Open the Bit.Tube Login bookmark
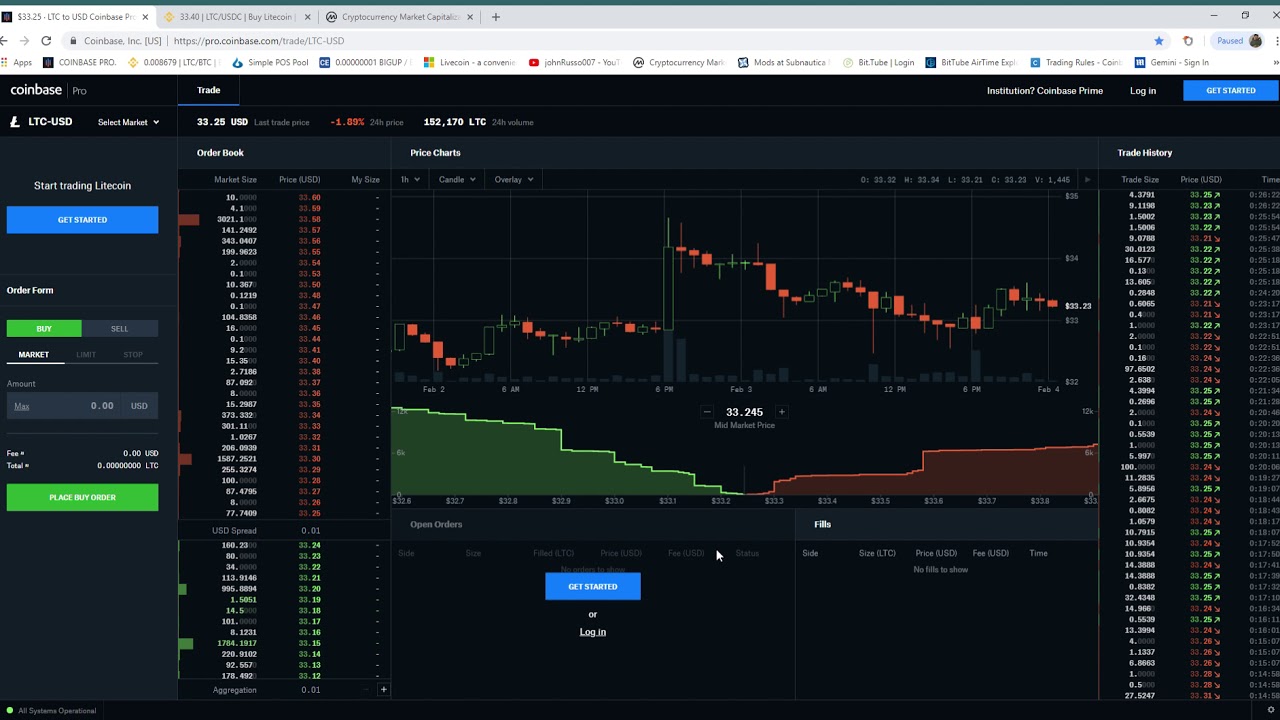Image resolution: width=1280 pixels, height=720 pixels. (878, 62)
